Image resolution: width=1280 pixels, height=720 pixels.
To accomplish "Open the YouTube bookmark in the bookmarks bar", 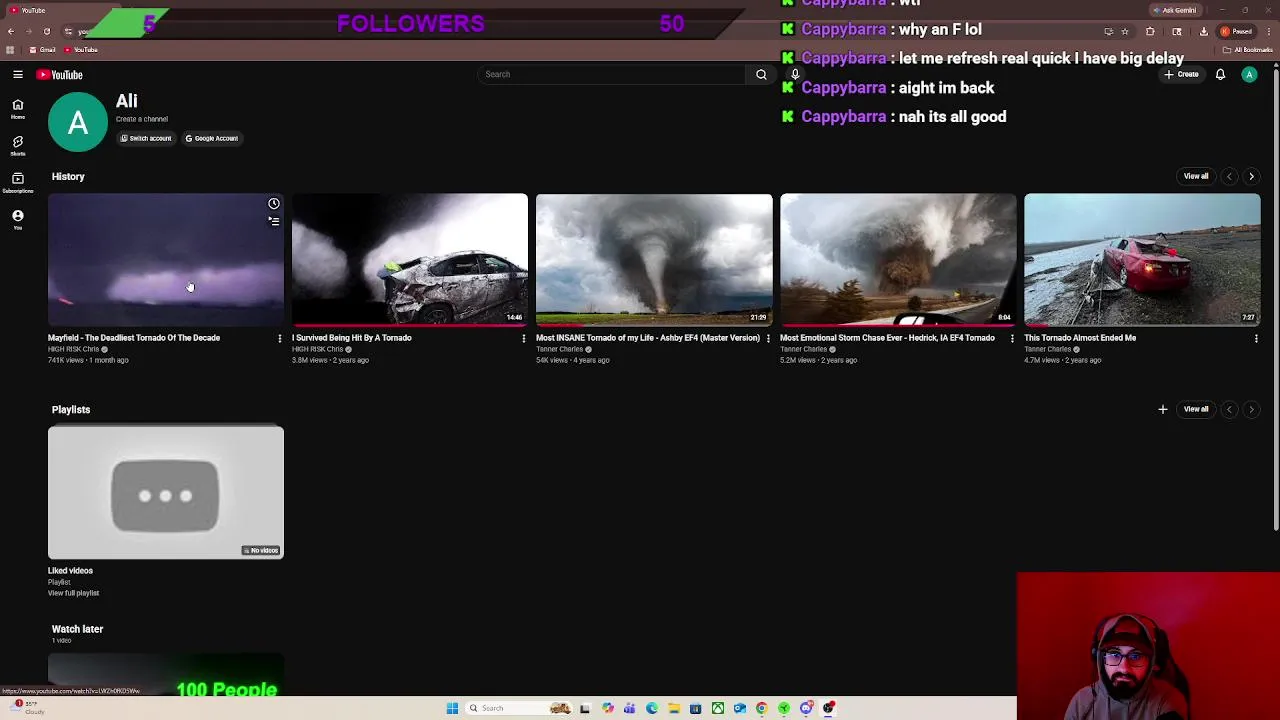I will [x=80, y=50].
